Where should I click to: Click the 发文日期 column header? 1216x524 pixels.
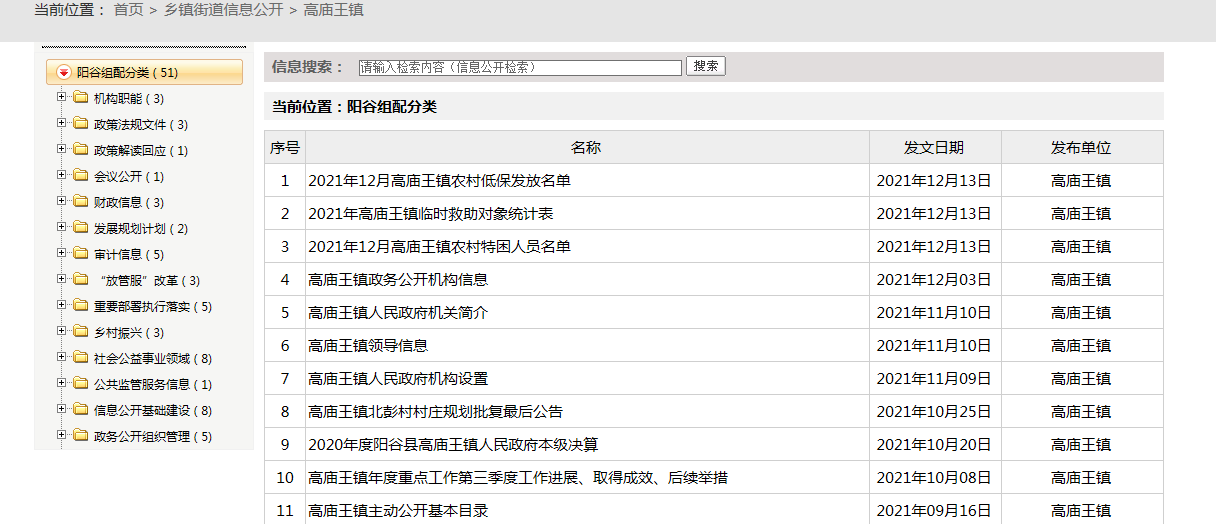tap(934, 148)
